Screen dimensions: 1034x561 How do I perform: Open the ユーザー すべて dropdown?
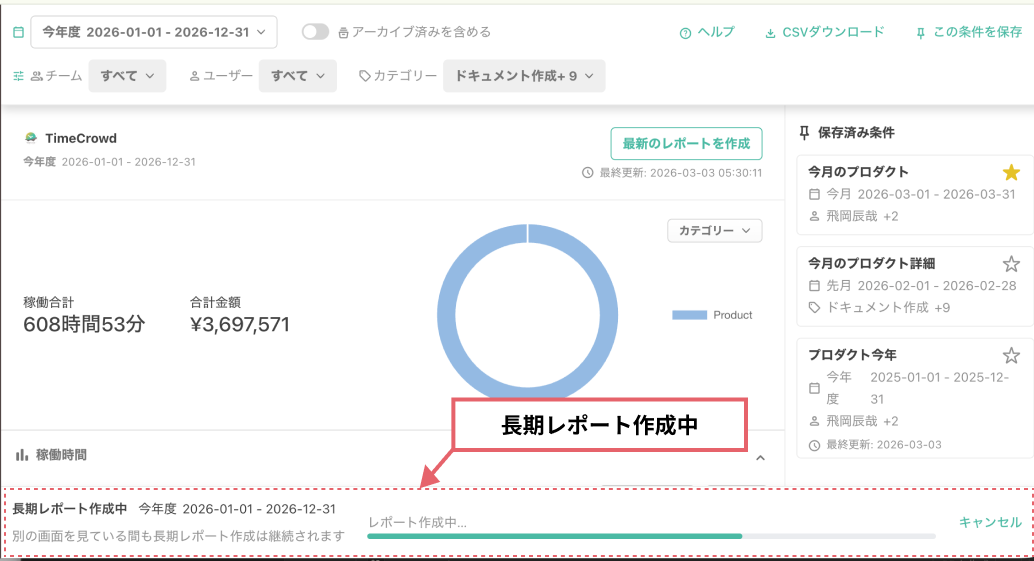click(297, 76)
